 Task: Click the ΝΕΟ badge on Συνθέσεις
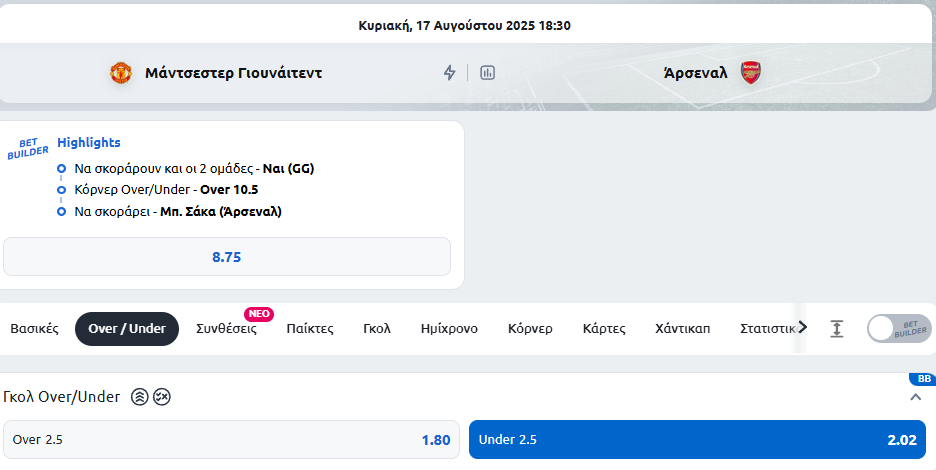coord(259,314)
